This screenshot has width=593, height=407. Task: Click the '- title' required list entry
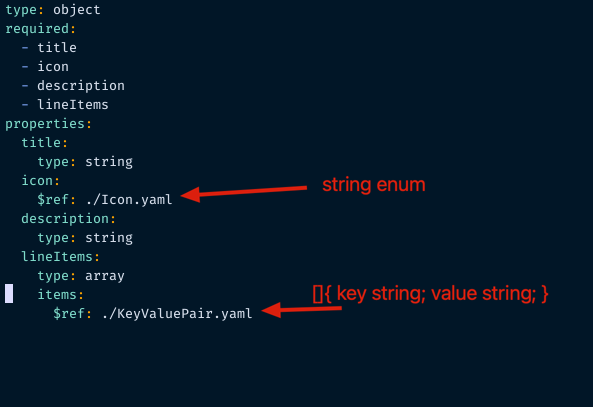(x=49, y=48)
